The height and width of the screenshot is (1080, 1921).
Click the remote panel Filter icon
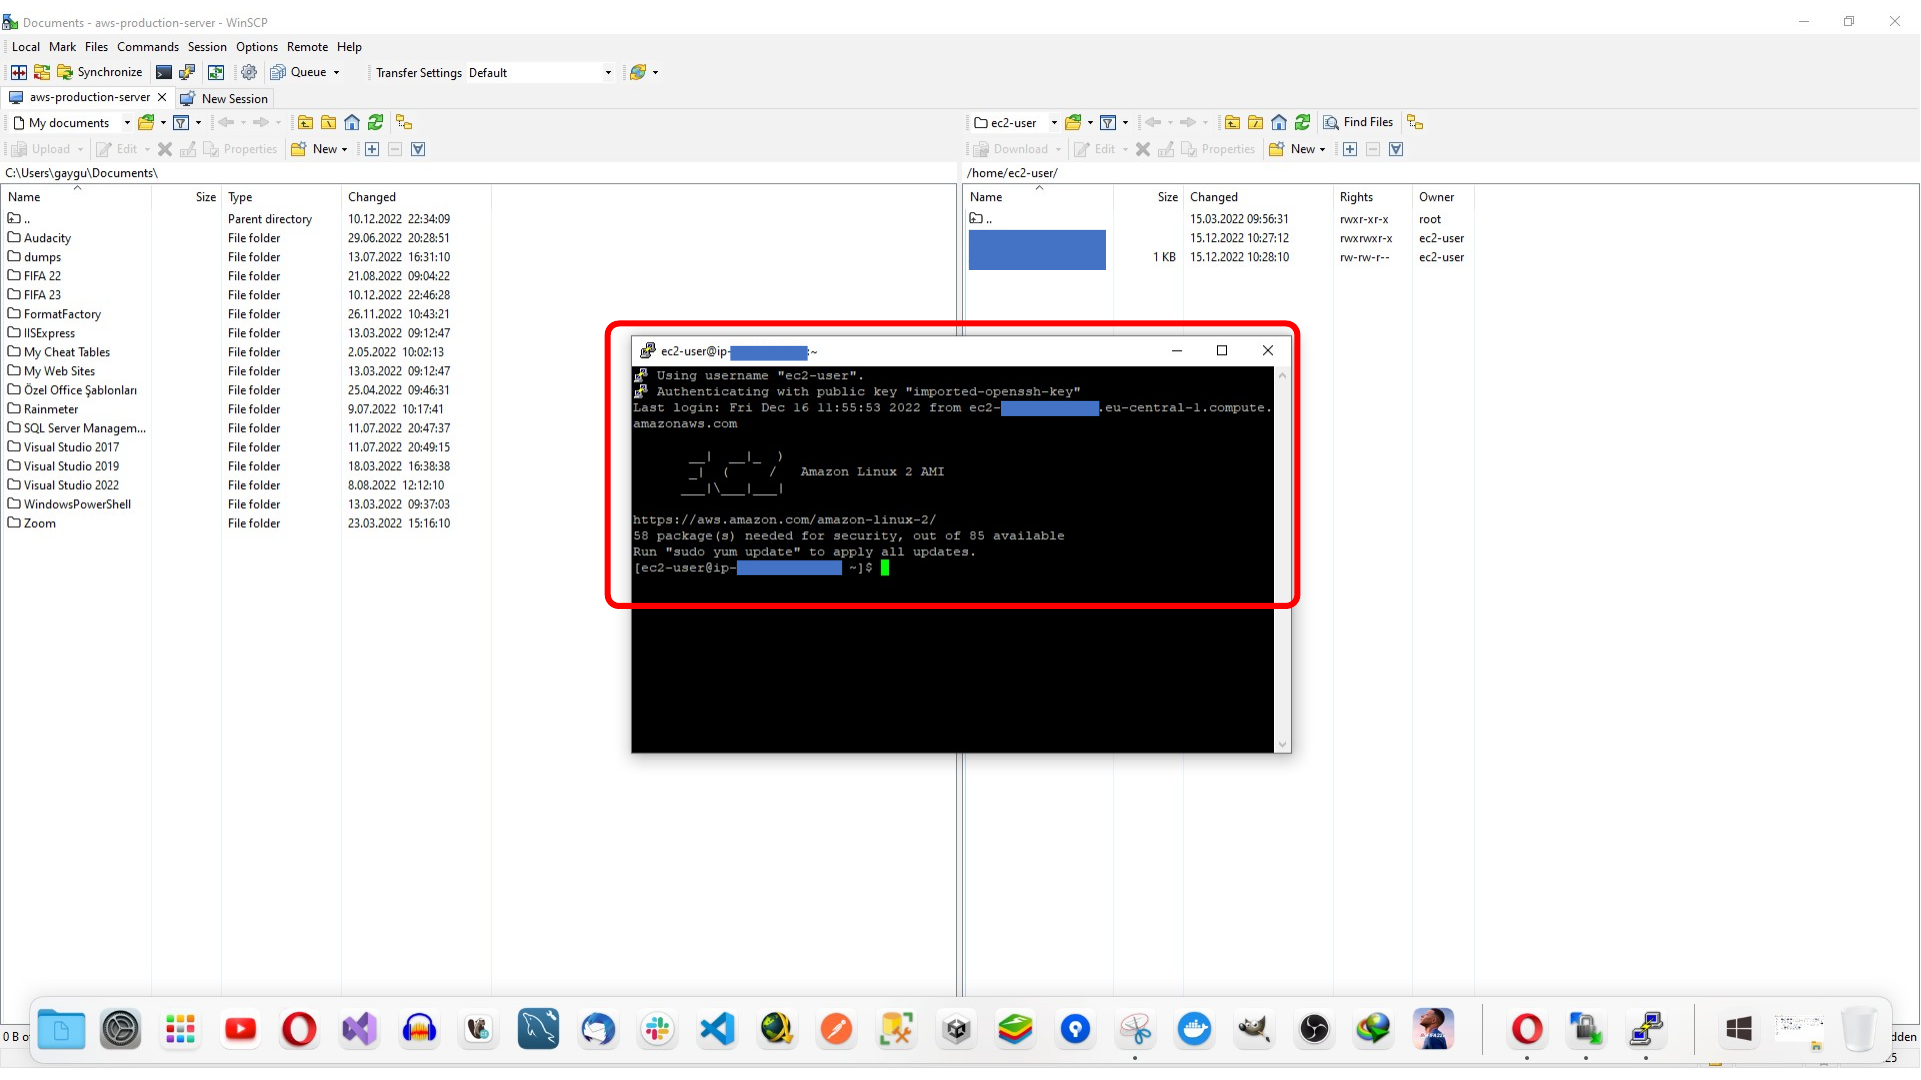point(1108,122)
